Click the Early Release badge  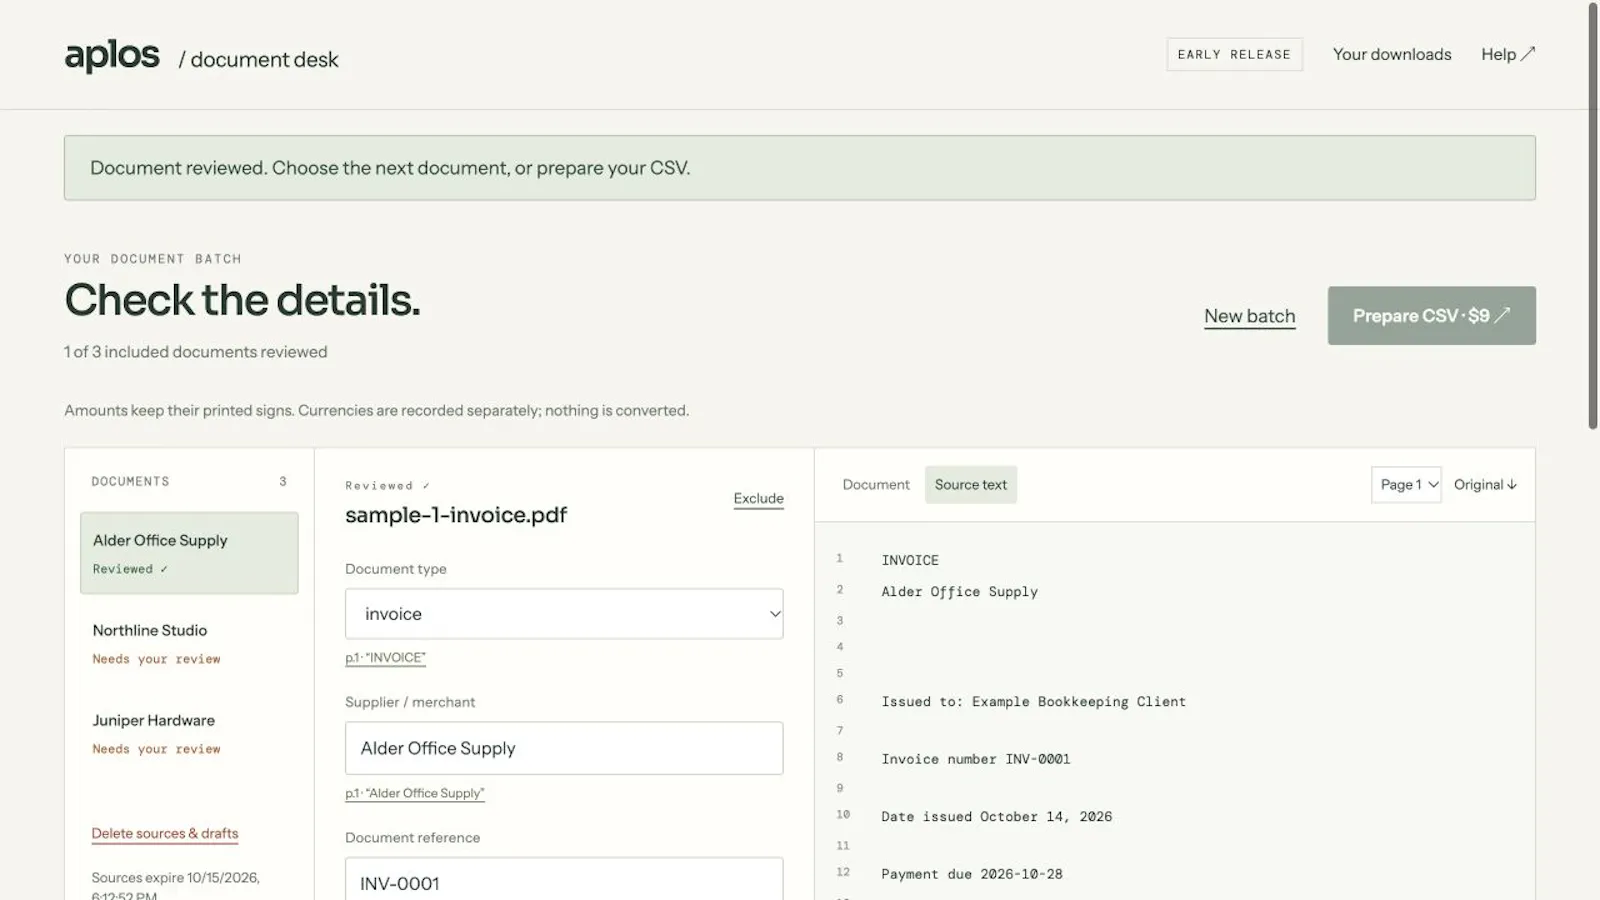coord(1234,54)
